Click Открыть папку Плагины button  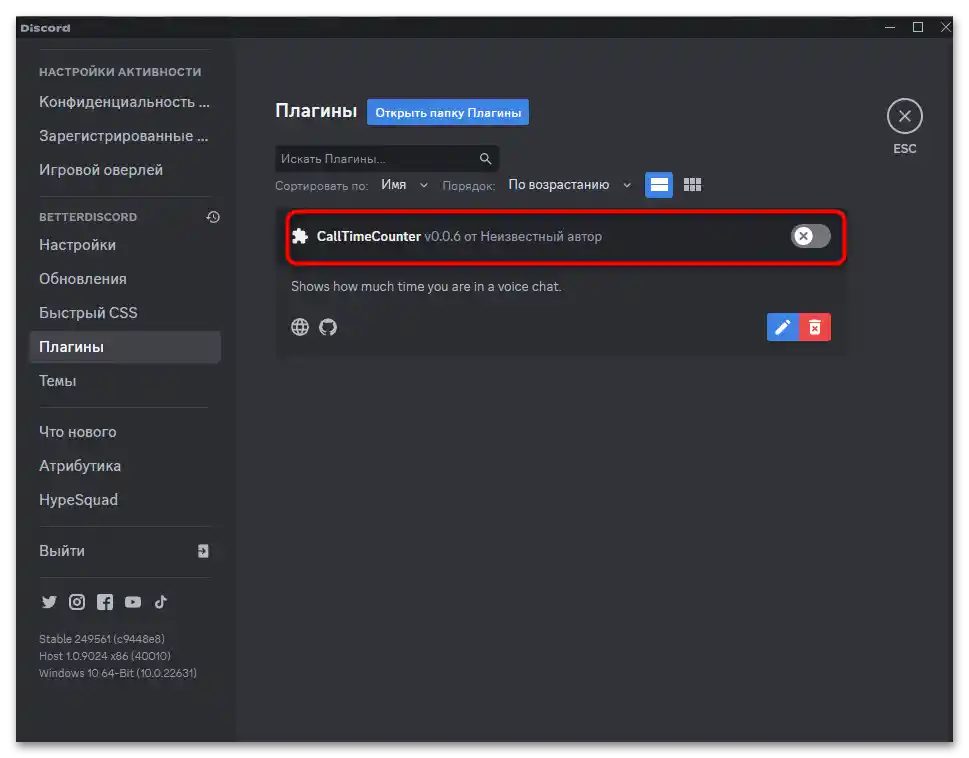(448, 112)
